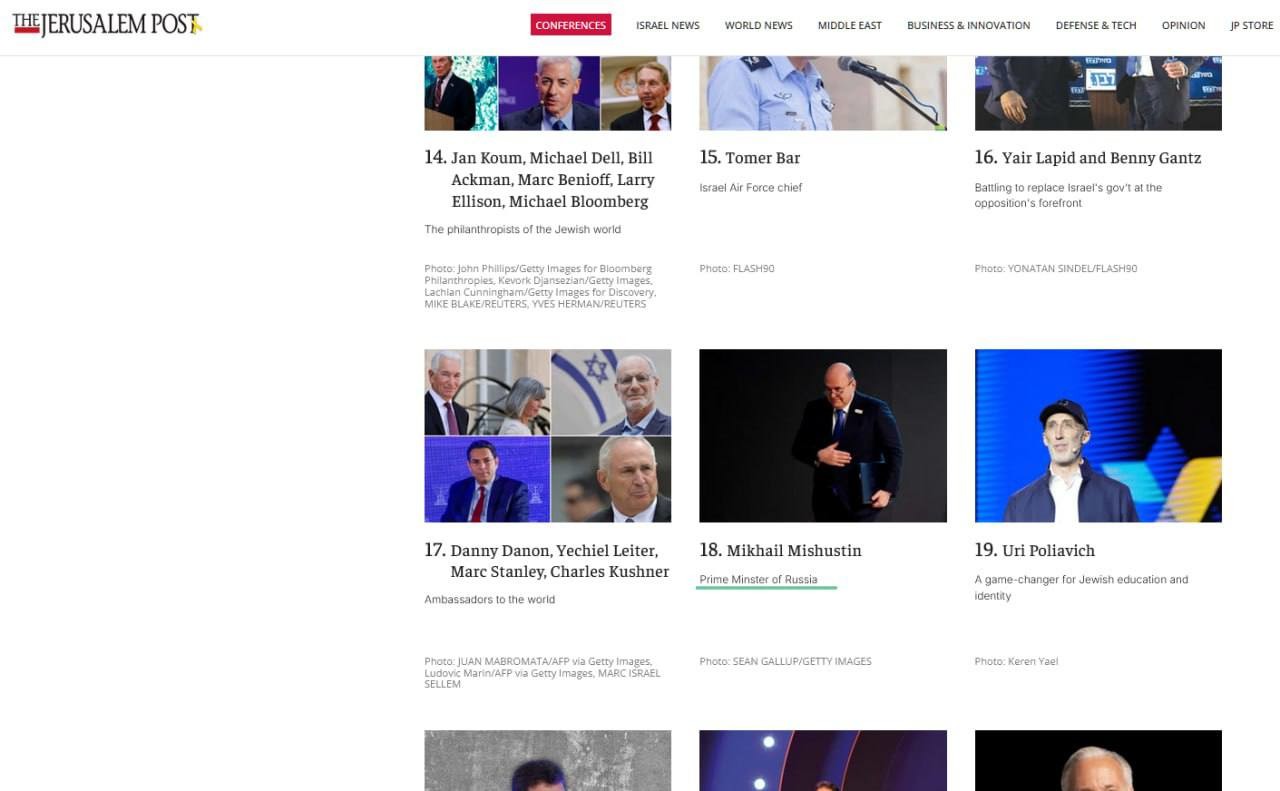Viewport: 1280px width, 791px height.
Task: Open the item 19 photo with blue backdrop
Action: coord(1097,436)
